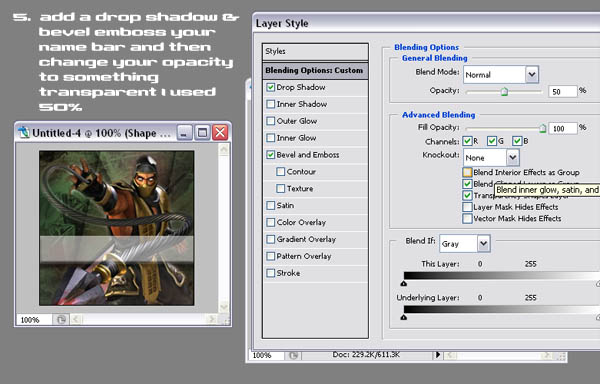Enable the Color Overlay checkbox
The image size is (600, 384).
pyautogui.click(x=271, y=222)
